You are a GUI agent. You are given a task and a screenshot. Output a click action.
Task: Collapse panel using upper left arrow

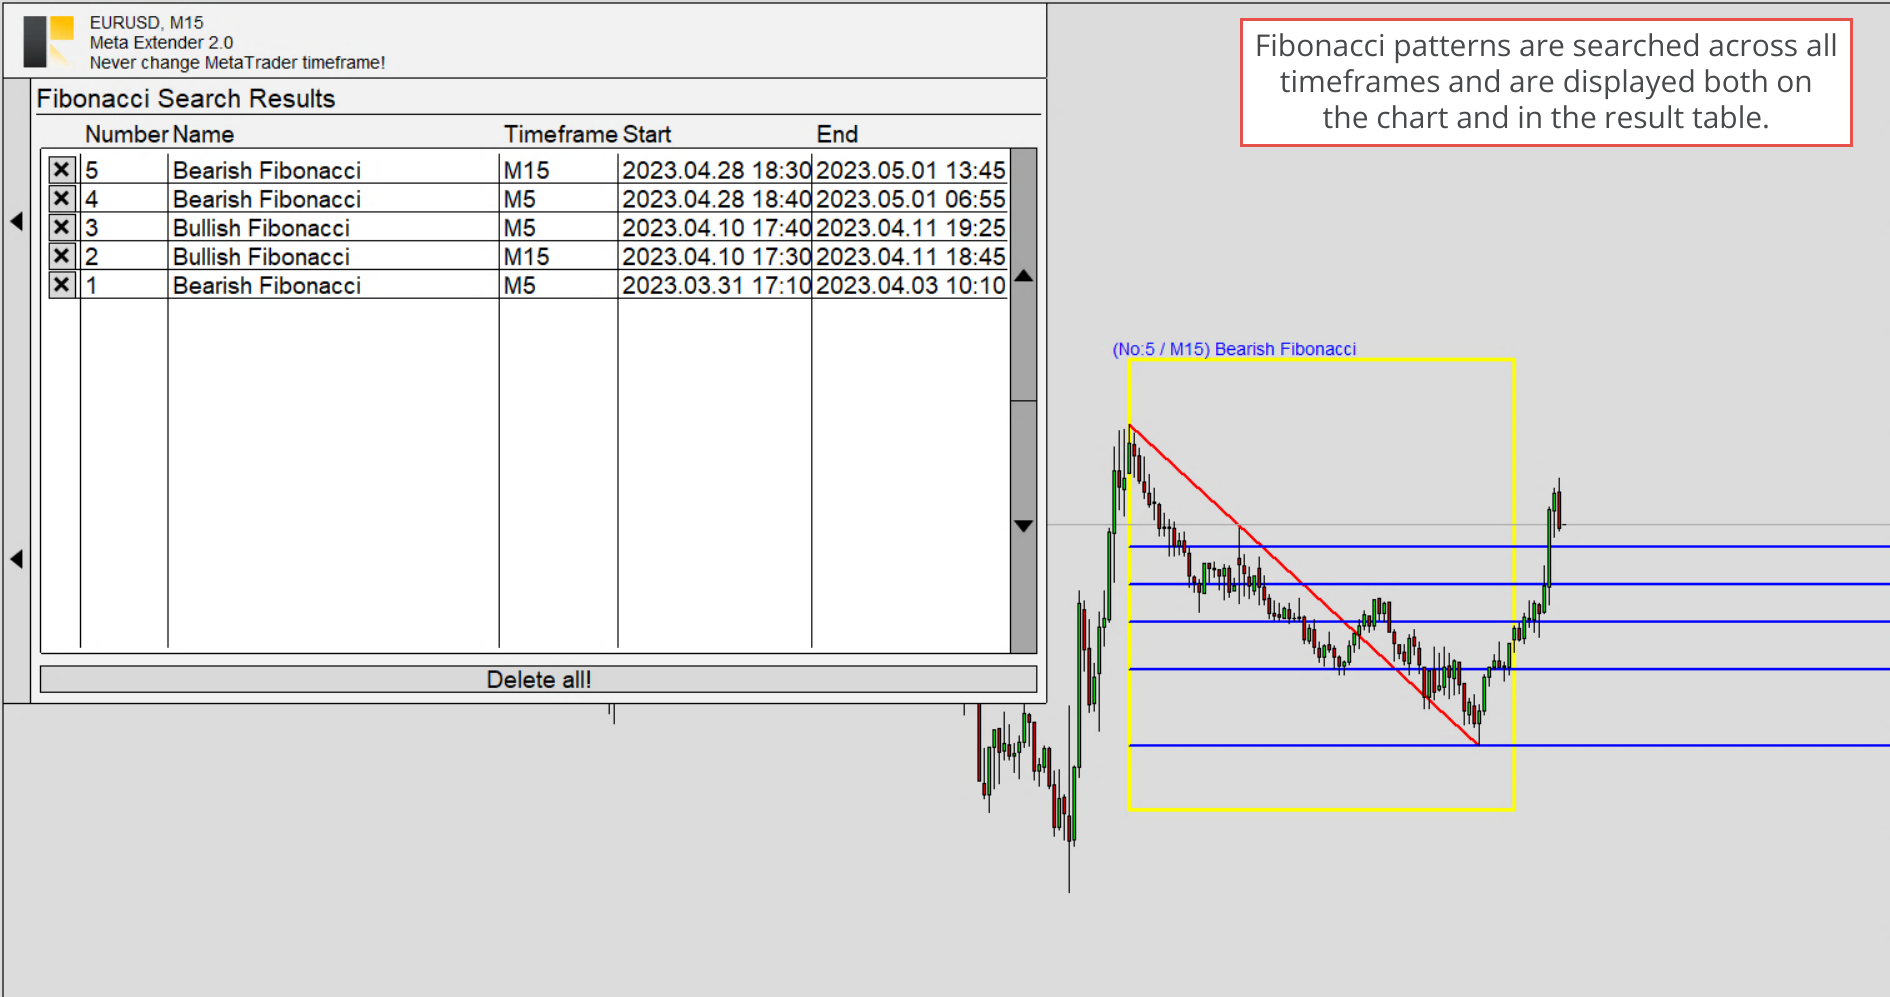(16, 221)
